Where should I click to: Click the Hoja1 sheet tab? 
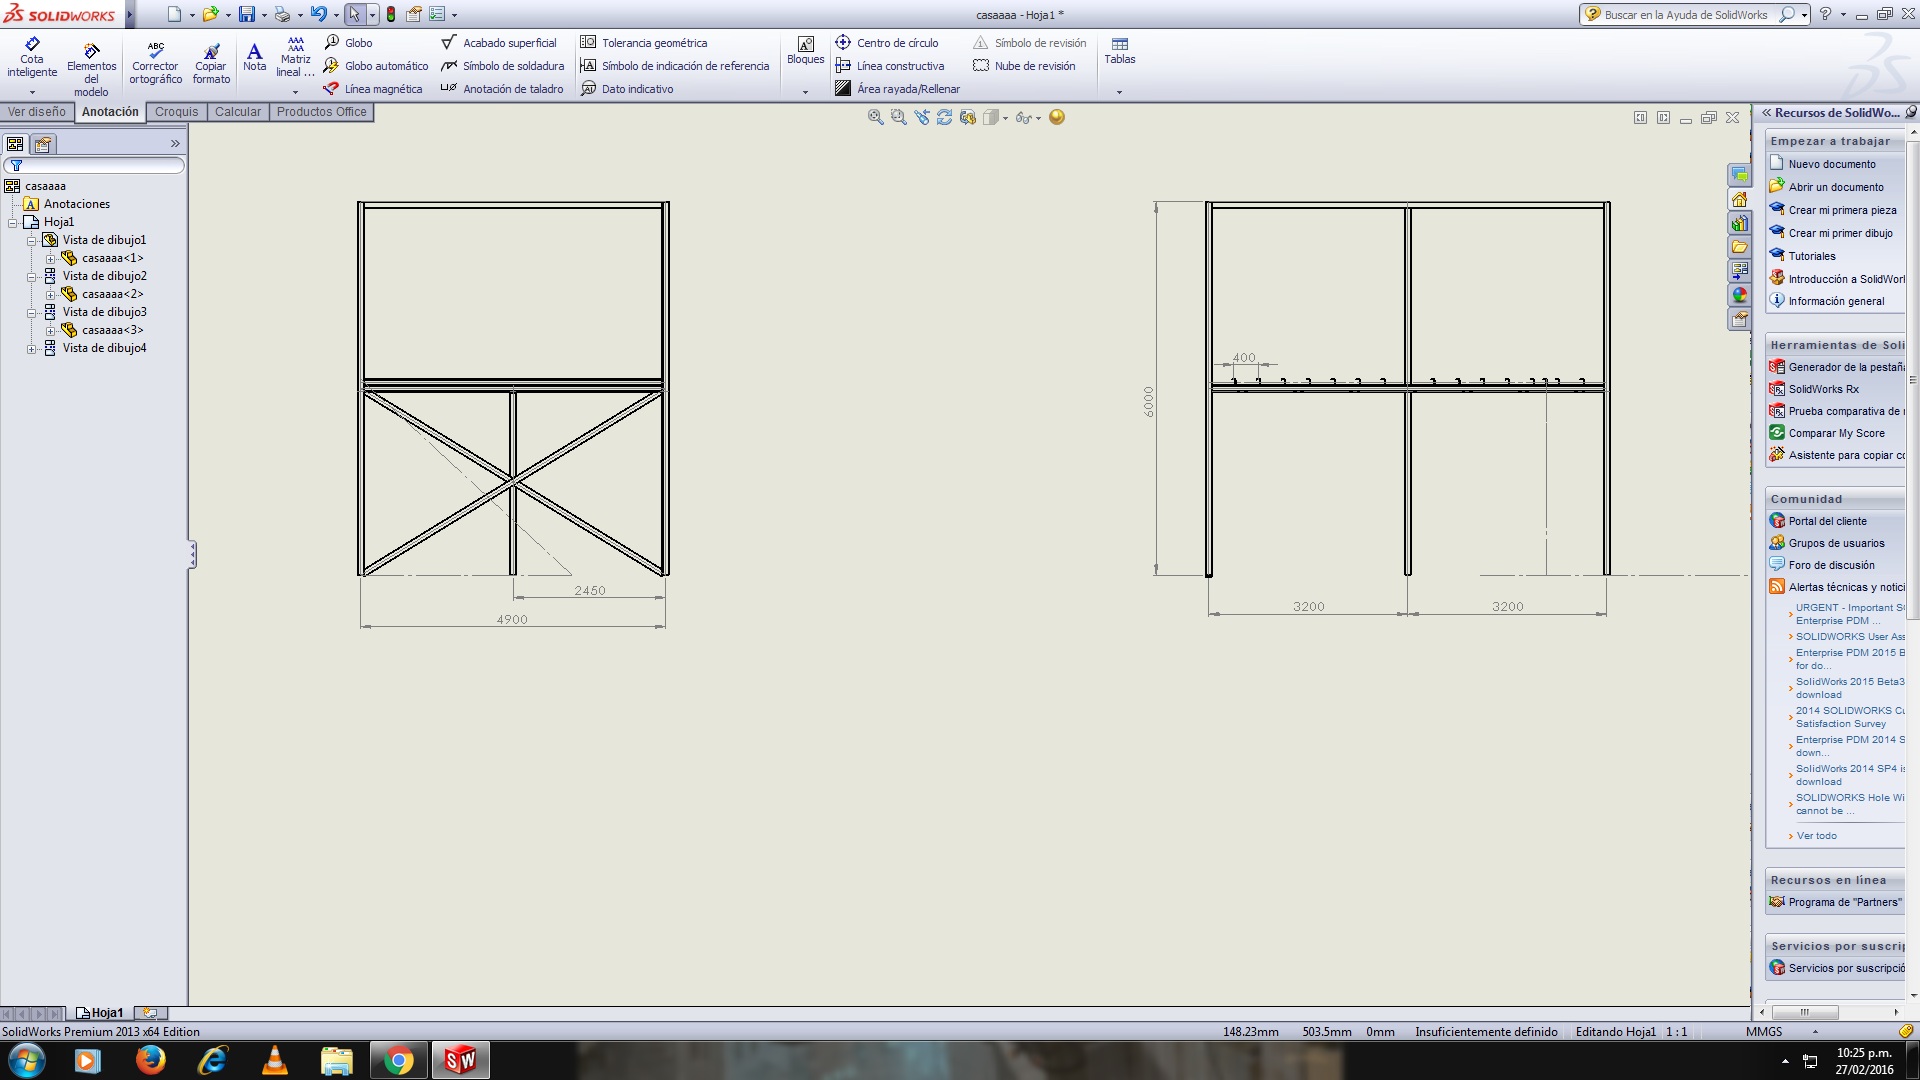[100, 1013]
